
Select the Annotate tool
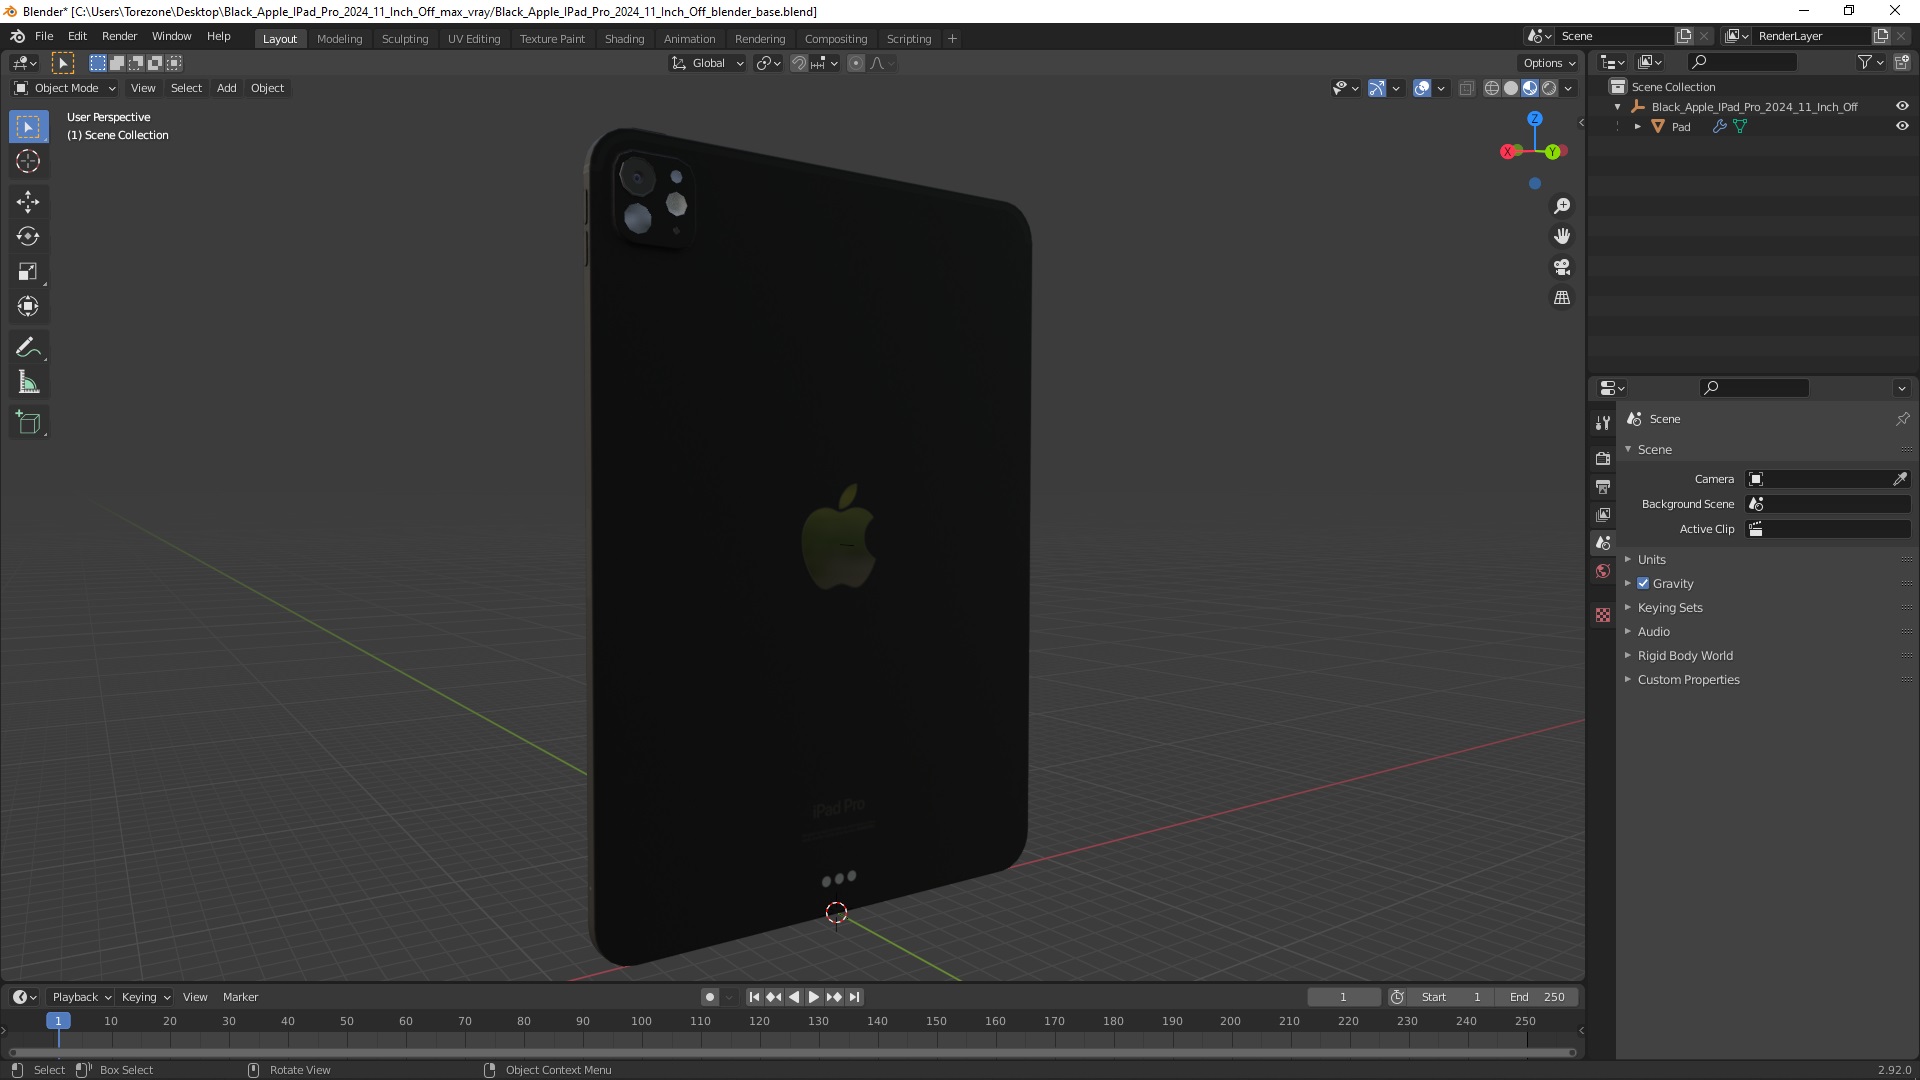point(28,347)
